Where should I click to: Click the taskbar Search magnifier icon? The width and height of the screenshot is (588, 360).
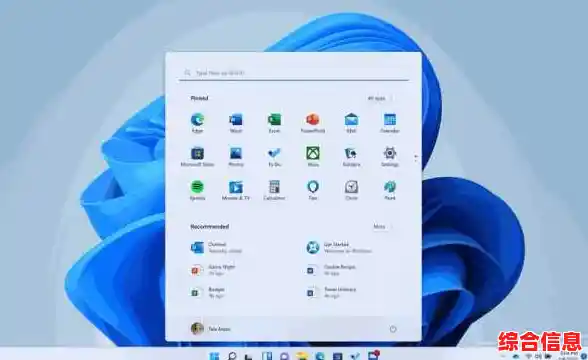[232, 356]
